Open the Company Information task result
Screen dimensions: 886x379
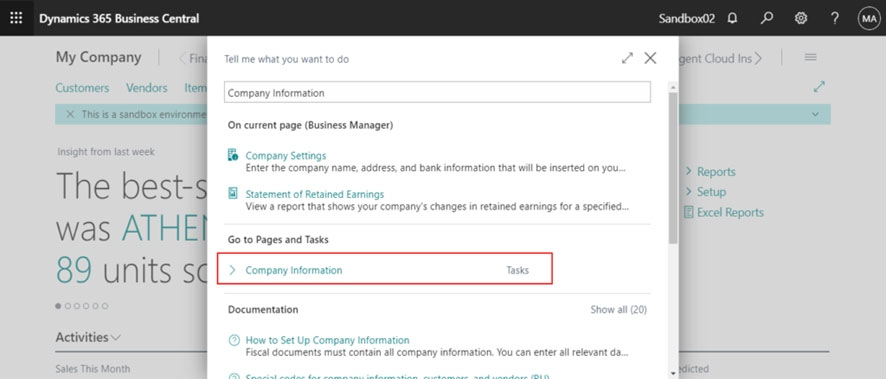click(385, 270)
